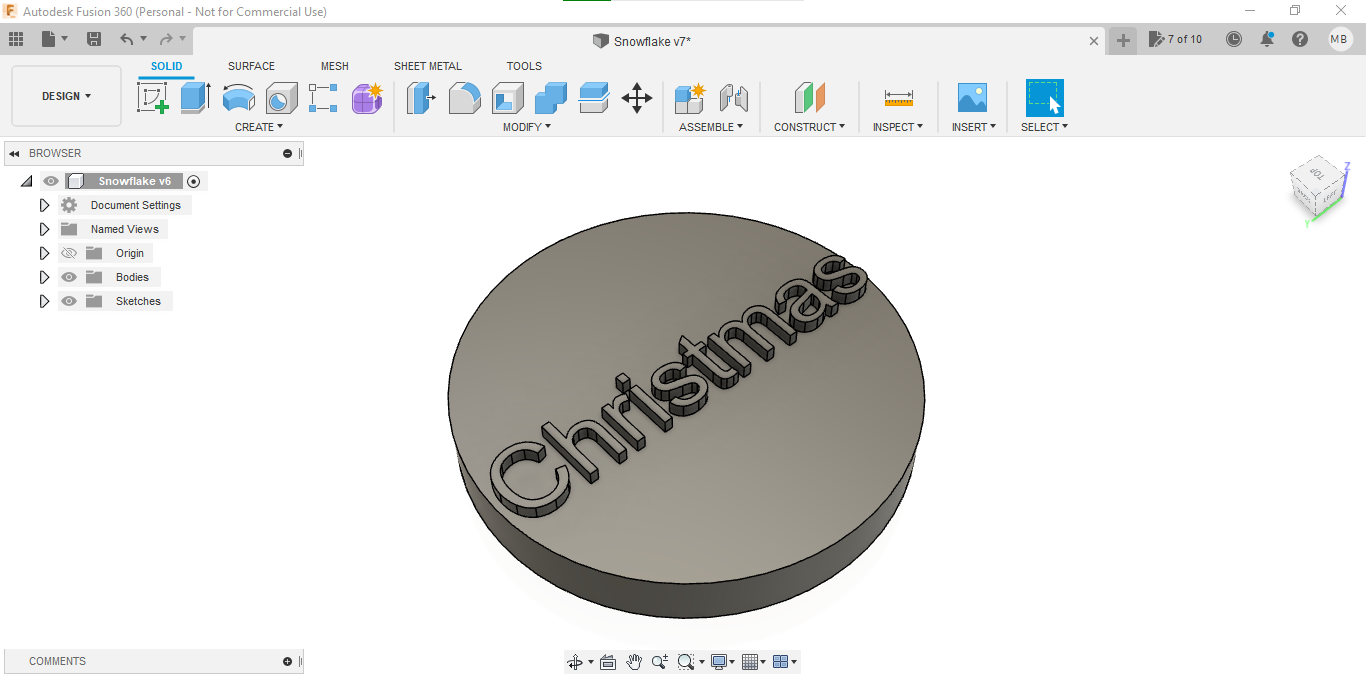Switch to the TOOLS tab

524,66
